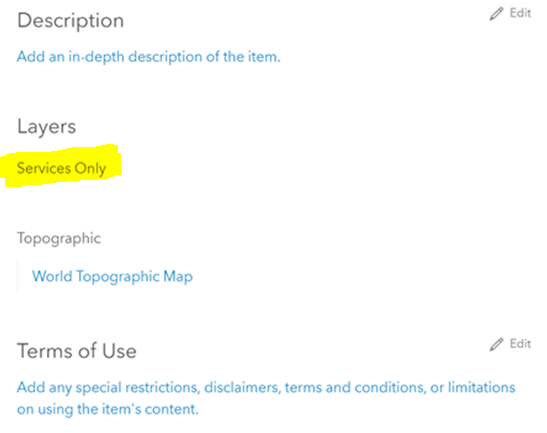
Task: Click the pencil icon beside Description Edit
Action: click(496, 14)
